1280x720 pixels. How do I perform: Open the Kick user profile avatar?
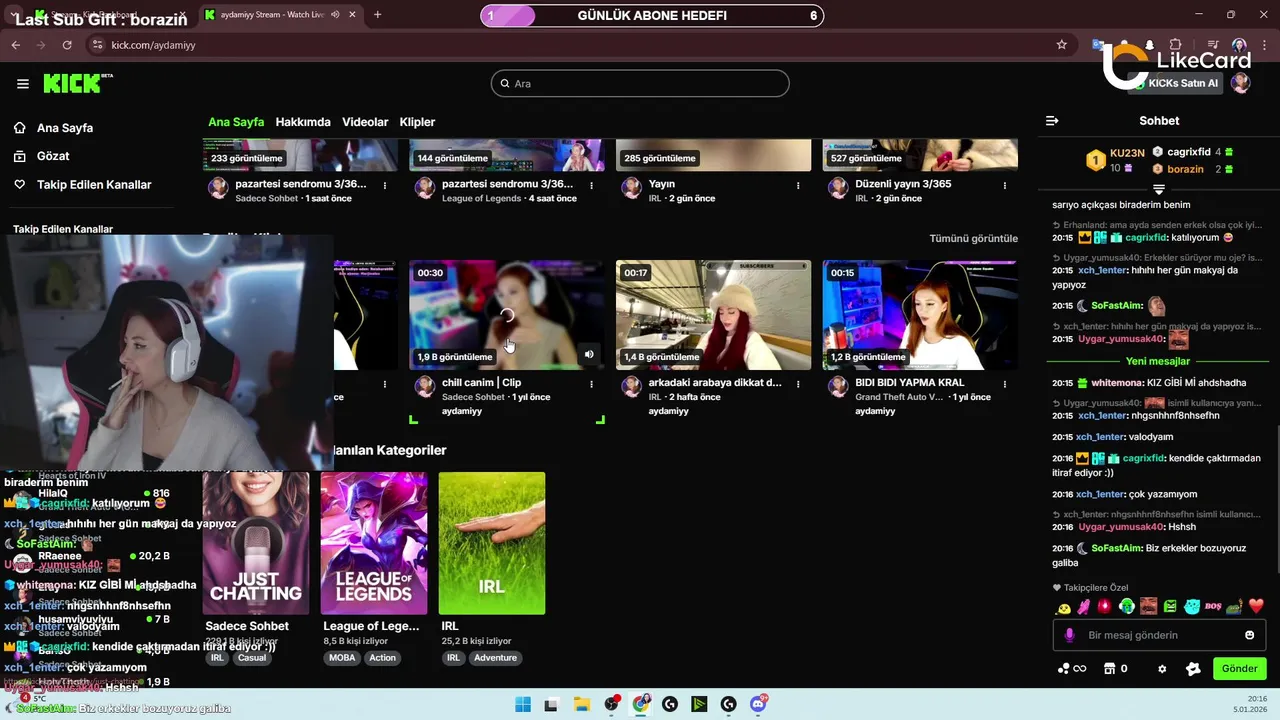(x=1241, y=83)
